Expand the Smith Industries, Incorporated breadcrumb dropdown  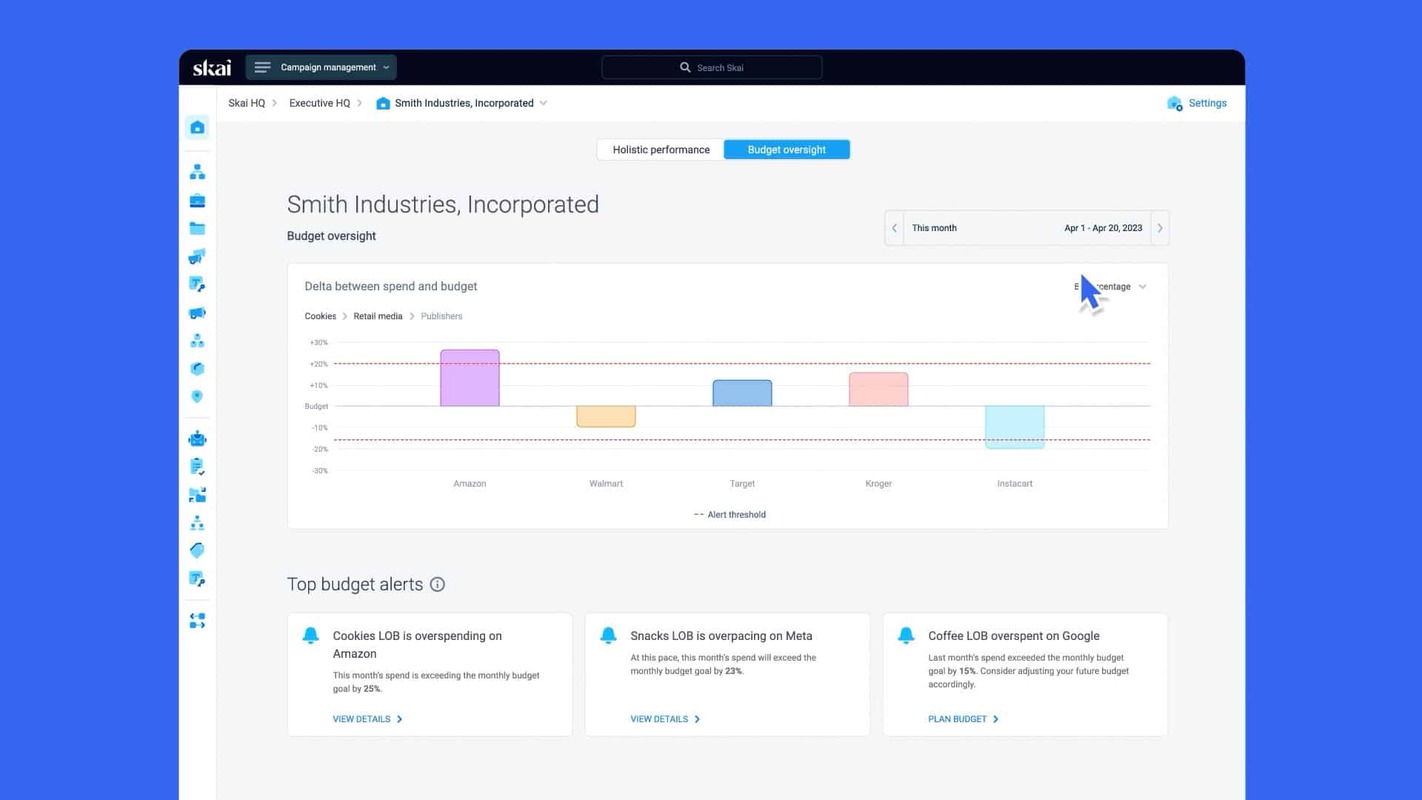click(x=543, y=103)
